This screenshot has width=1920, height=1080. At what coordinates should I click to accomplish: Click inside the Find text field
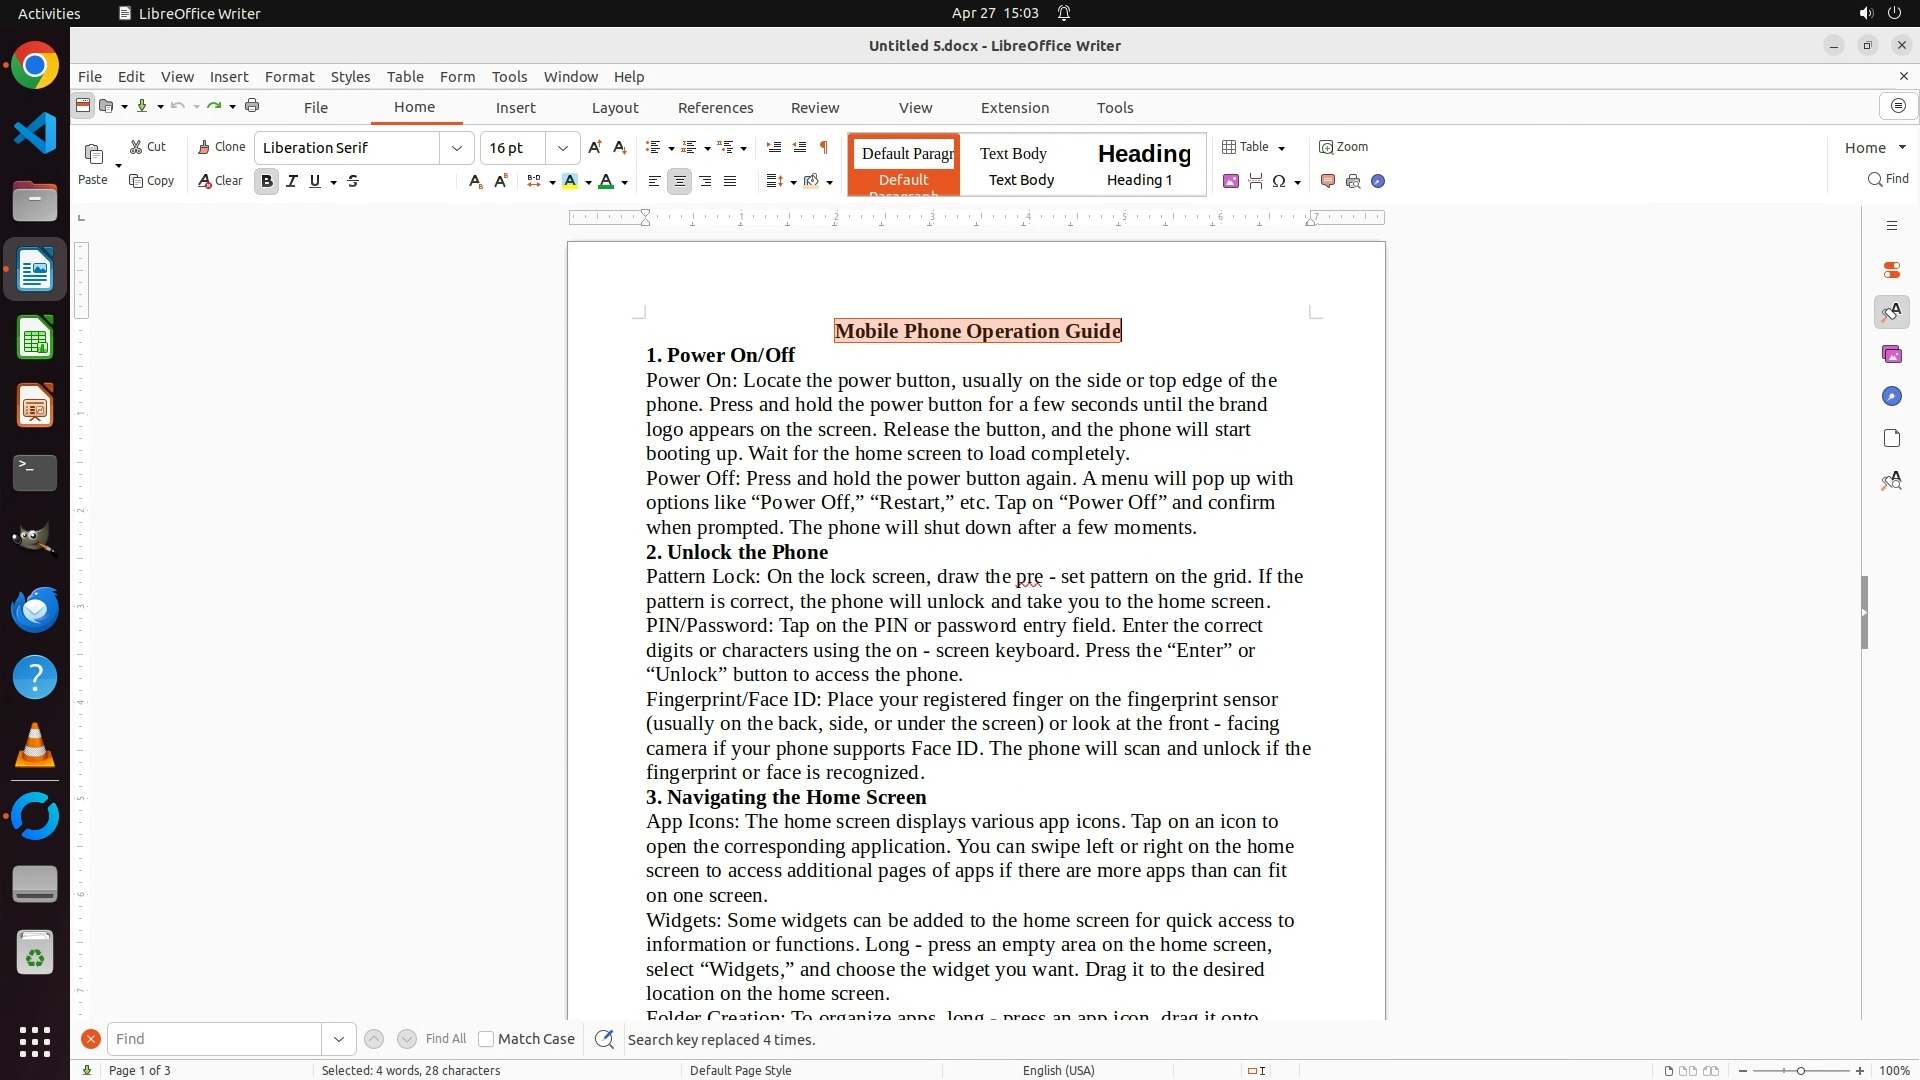(214, 1039)
